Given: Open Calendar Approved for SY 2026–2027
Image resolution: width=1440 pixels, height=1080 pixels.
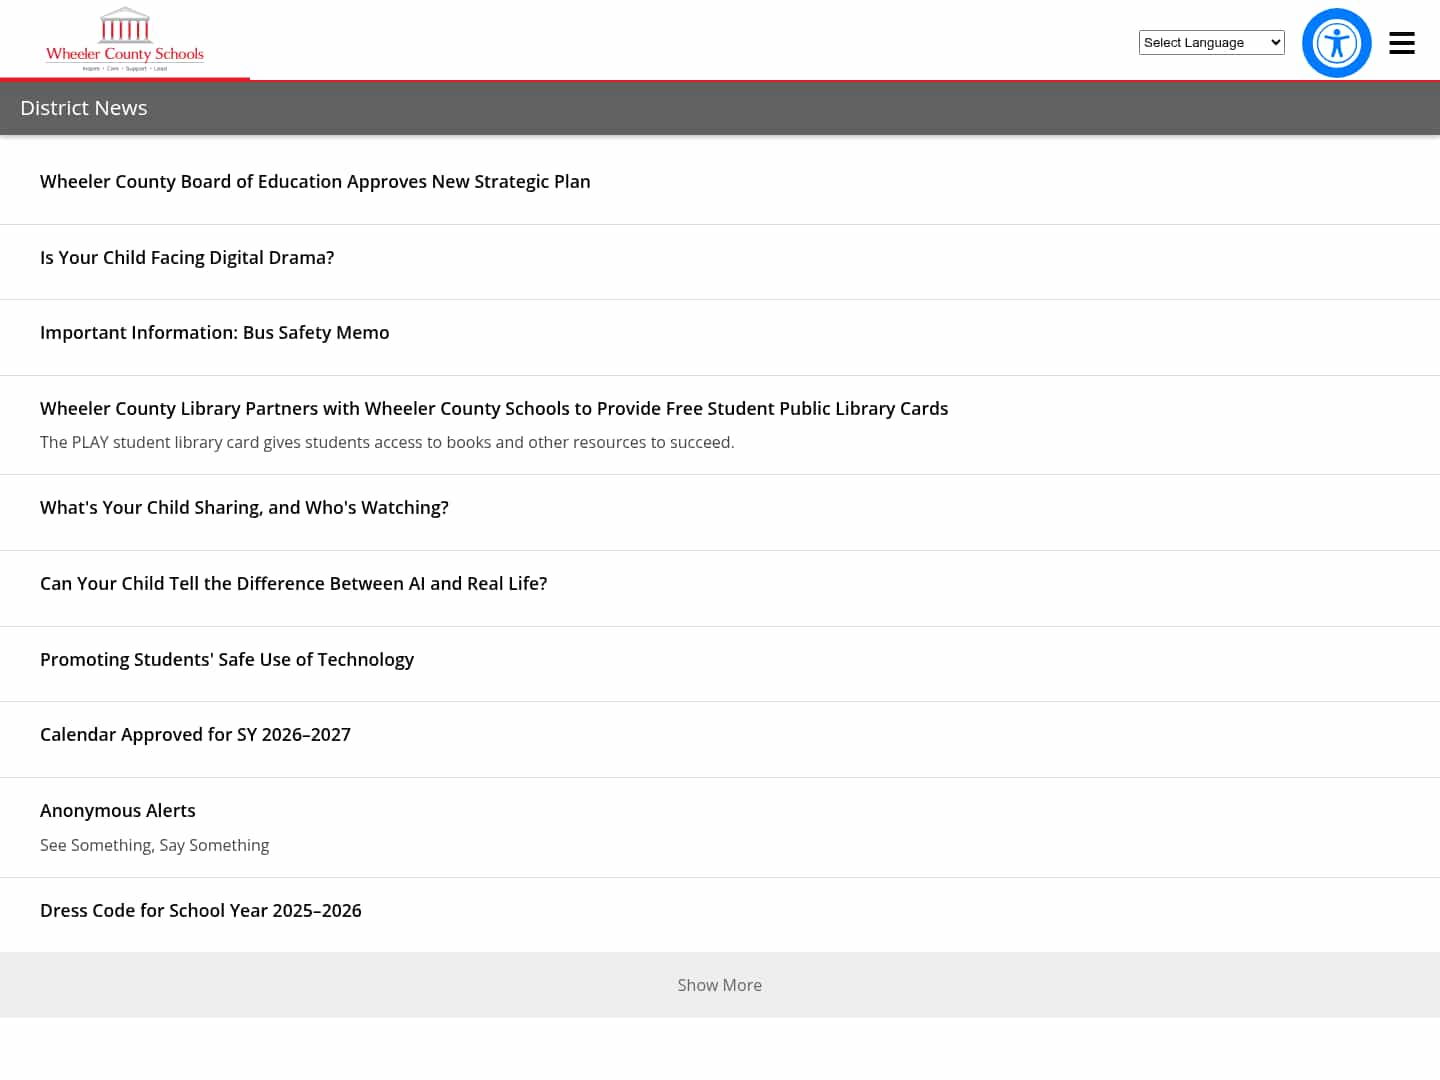Looking at the screenshot, I should tap(195, 735).
